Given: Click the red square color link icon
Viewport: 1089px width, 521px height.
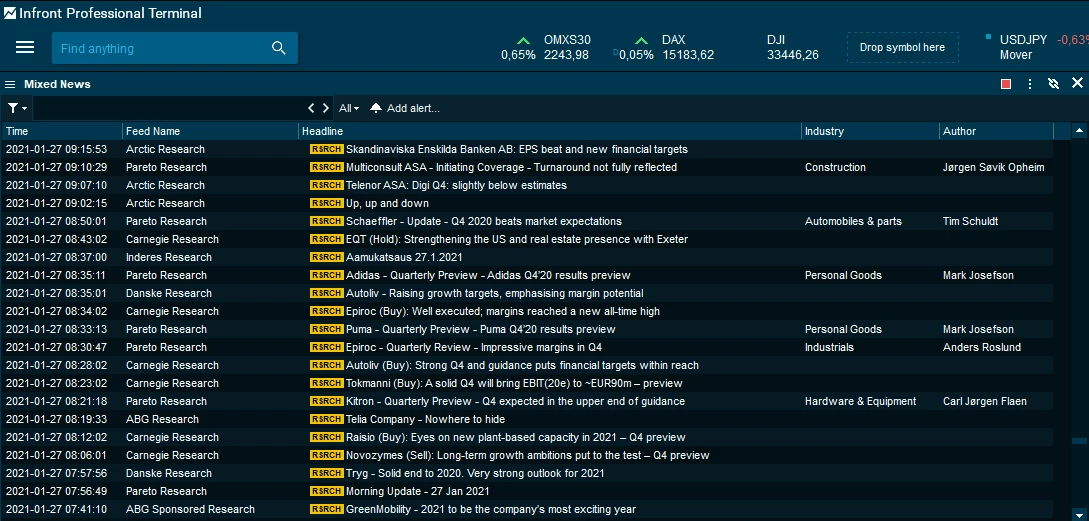Looking at the screenshot, I should point(1006,84).
